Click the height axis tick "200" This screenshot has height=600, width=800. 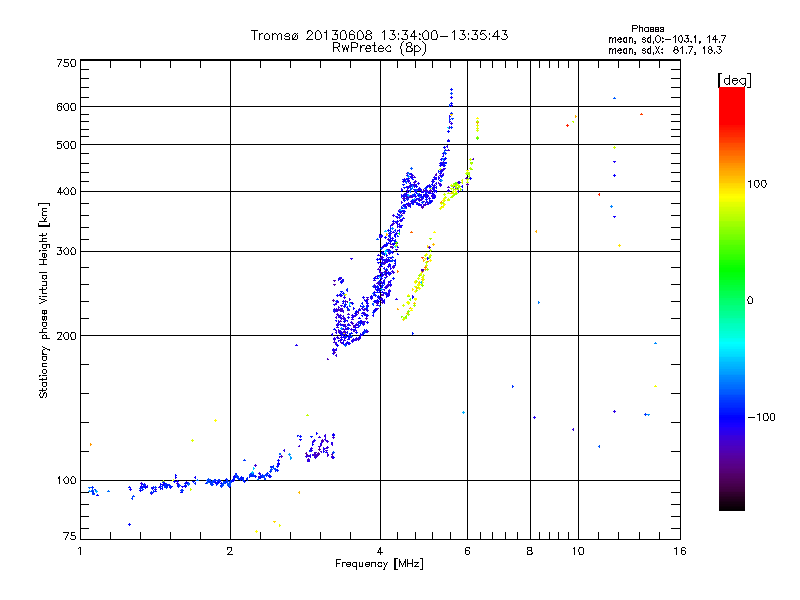pyautogui.click(x=67, y=336)
